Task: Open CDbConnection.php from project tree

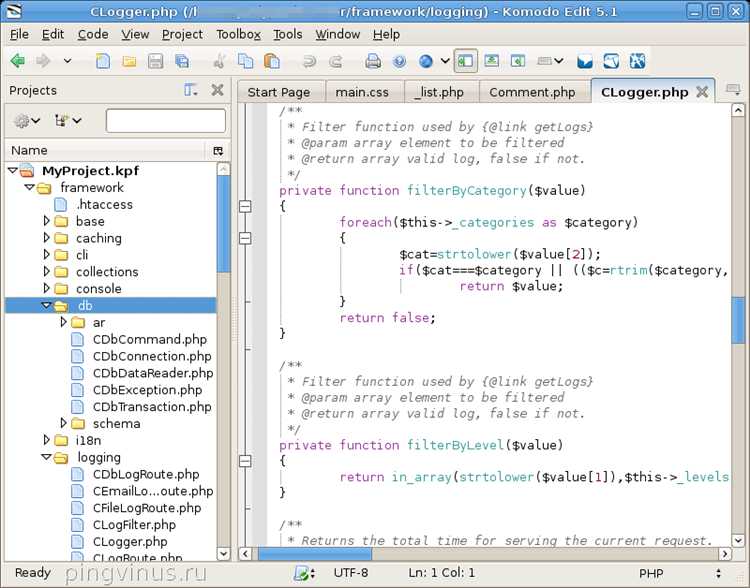Action: click(x=151, y=356)
